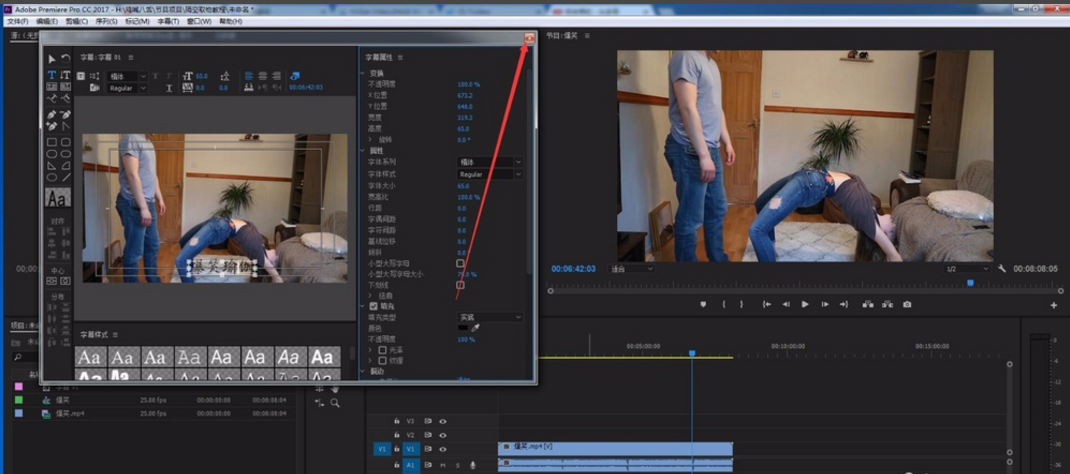The width and height of the screenshot is (1070, 474).
Task: Center-align title text
Action: (263, 76)
